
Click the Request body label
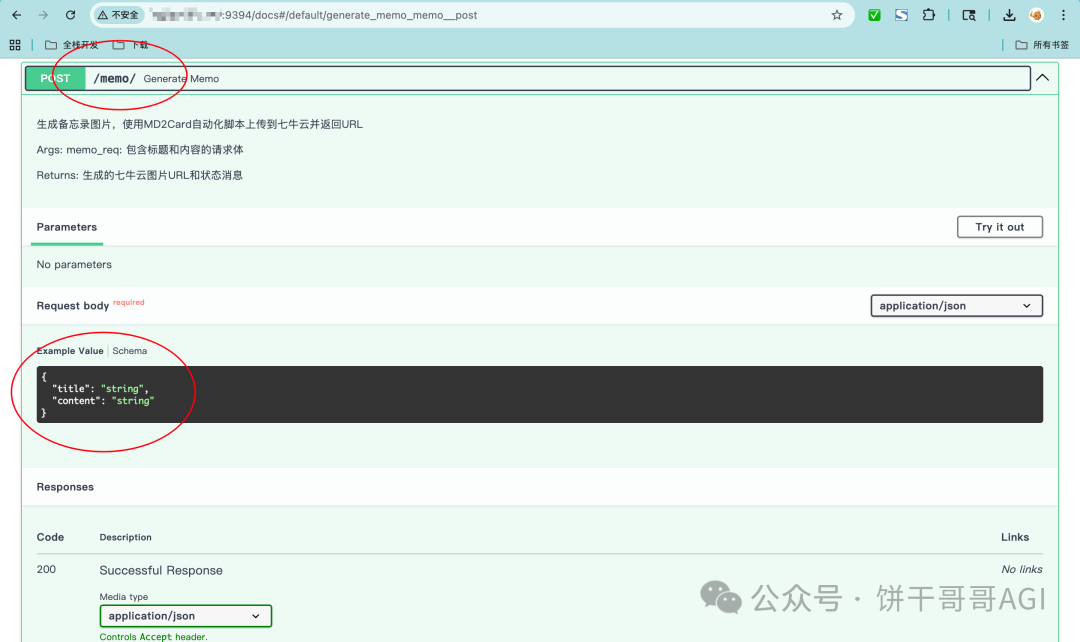tap(72, 306)
